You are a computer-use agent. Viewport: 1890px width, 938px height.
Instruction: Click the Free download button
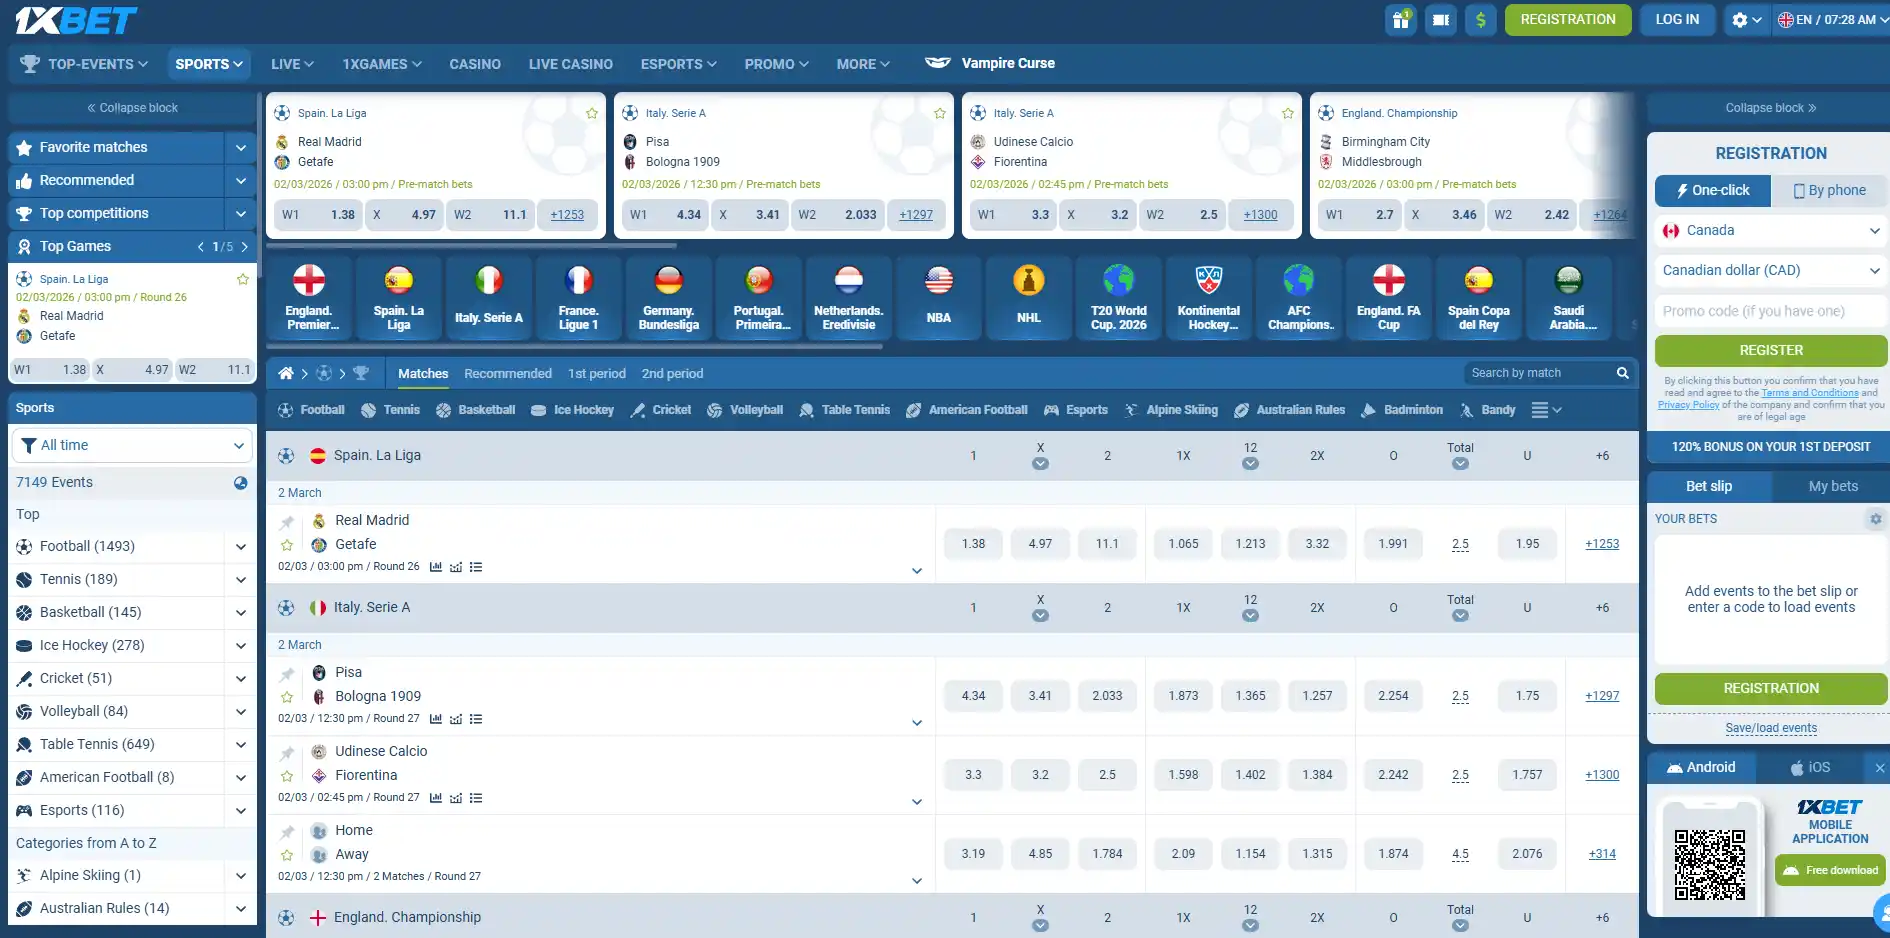tap(1831, 870)
